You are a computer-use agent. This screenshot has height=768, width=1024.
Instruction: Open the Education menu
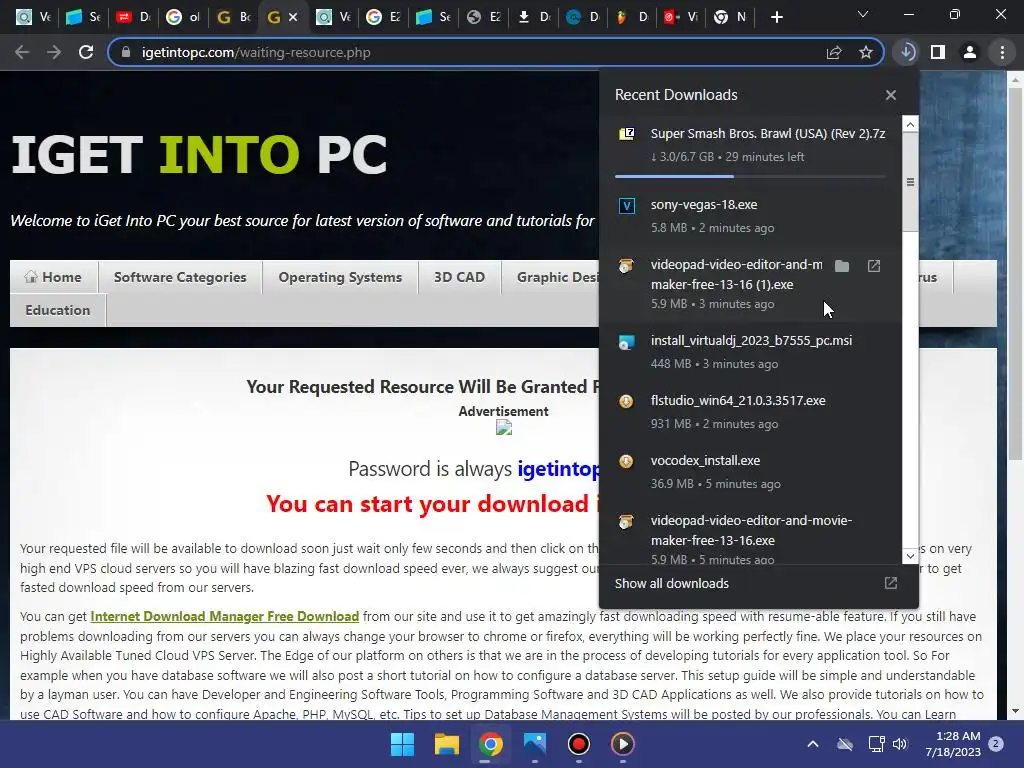[x=57, y=310]
